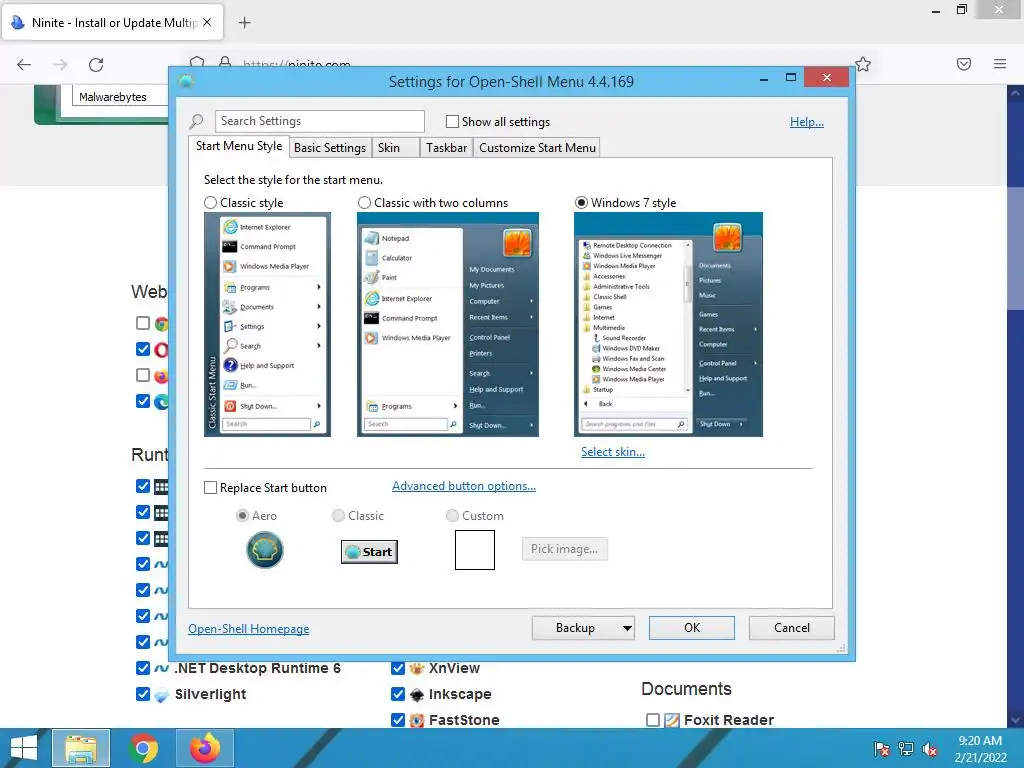This screenshot has width=1024, height=768.
Task: Click the Windows Start button
Action: pyautogui.click(x=24, y=748)
